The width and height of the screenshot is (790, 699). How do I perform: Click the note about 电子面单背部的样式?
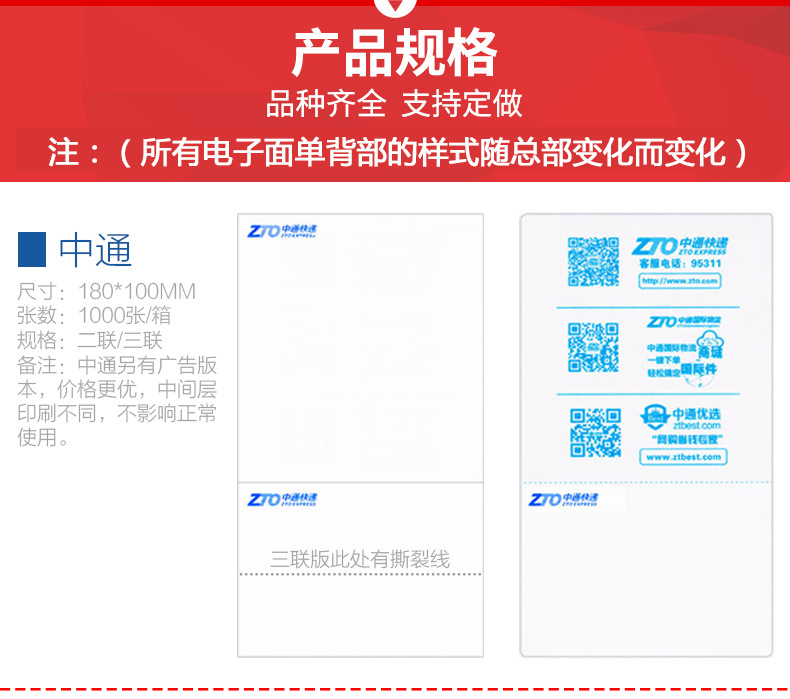397,152
